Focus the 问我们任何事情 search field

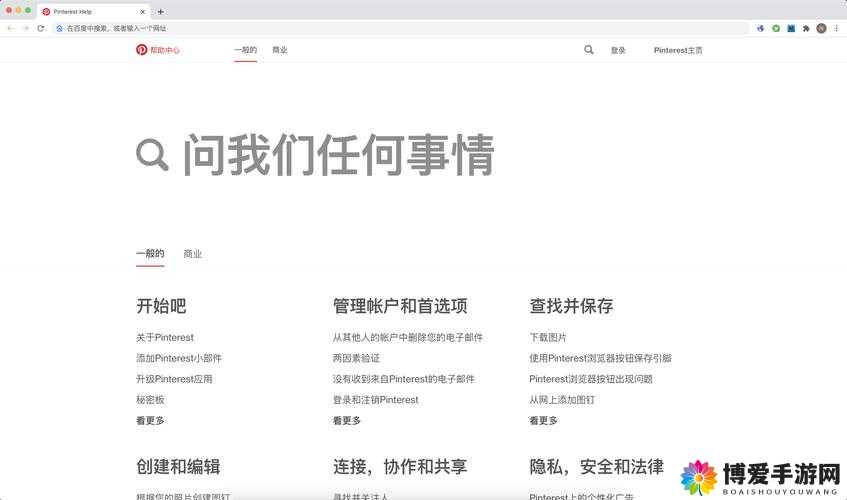(x=339, y=155)
